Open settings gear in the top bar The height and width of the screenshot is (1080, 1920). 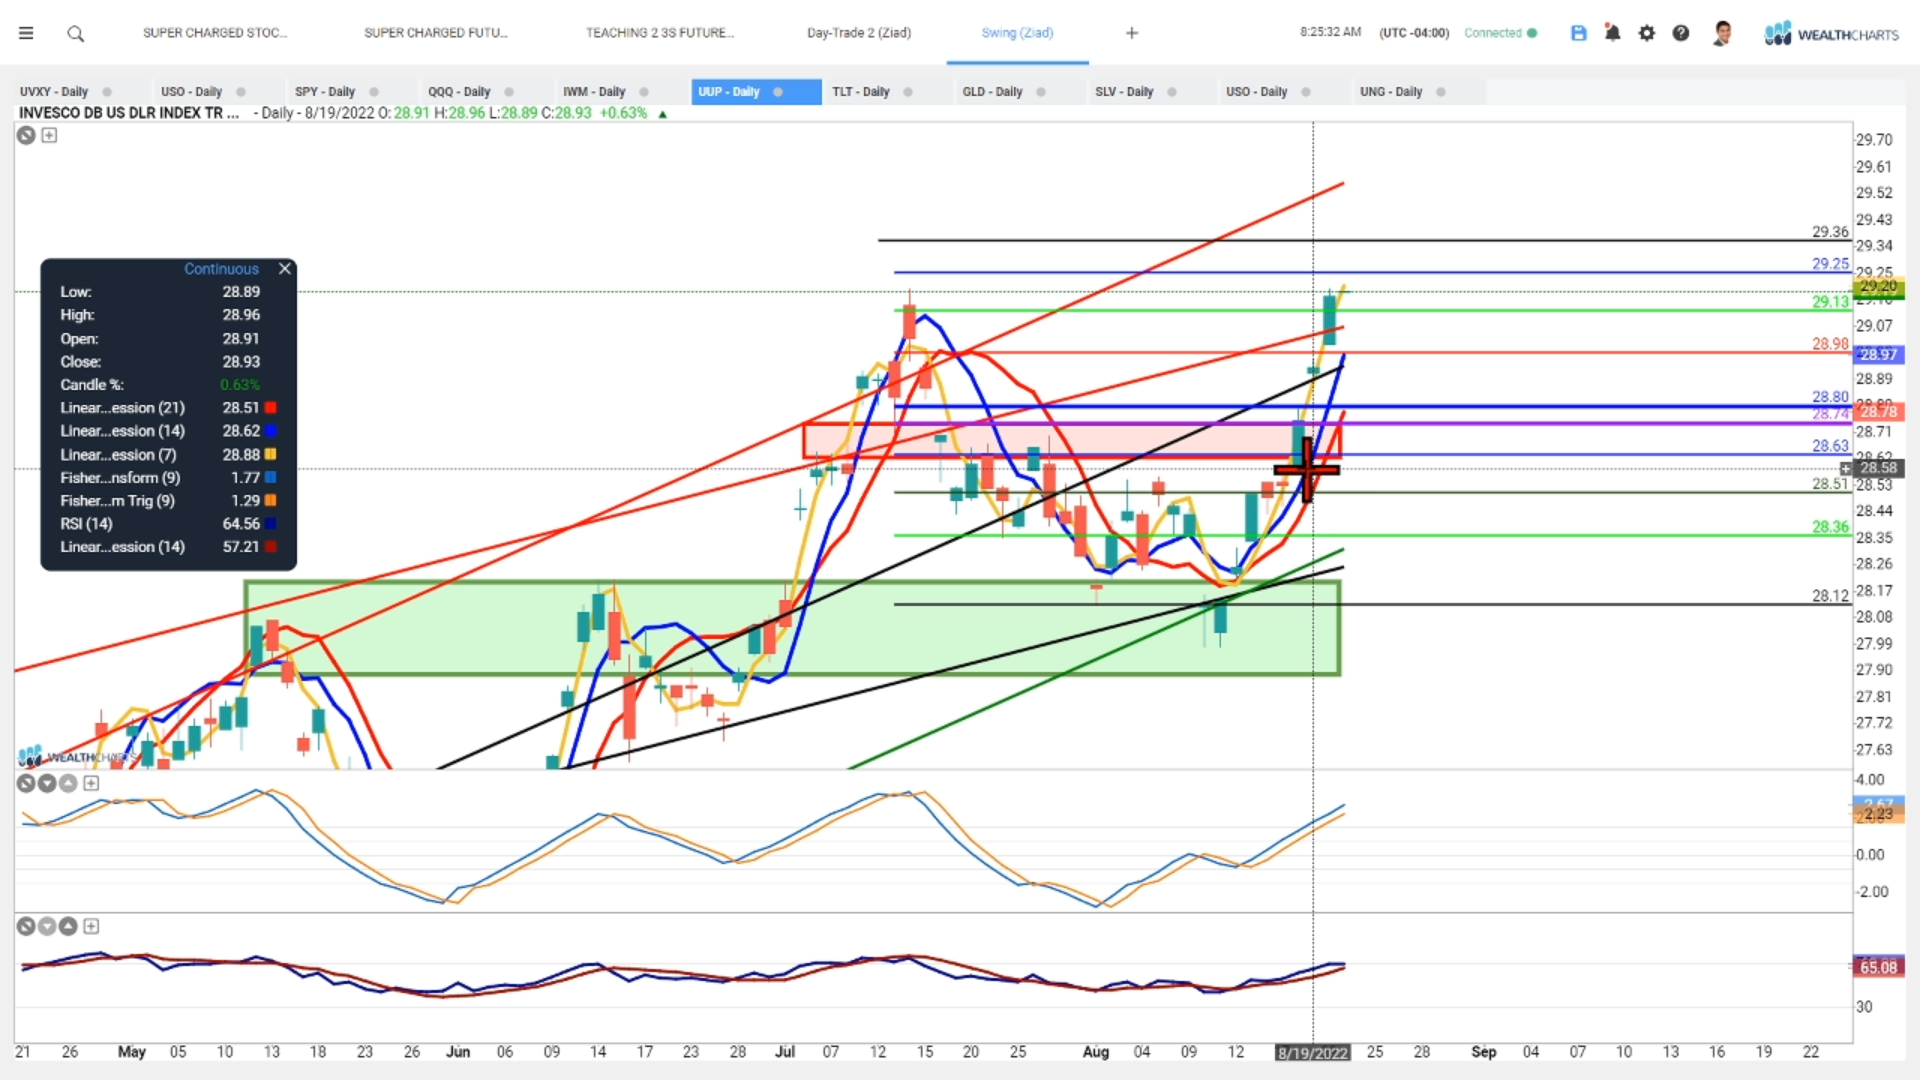pyautogui.click(x=1647, y=33)
